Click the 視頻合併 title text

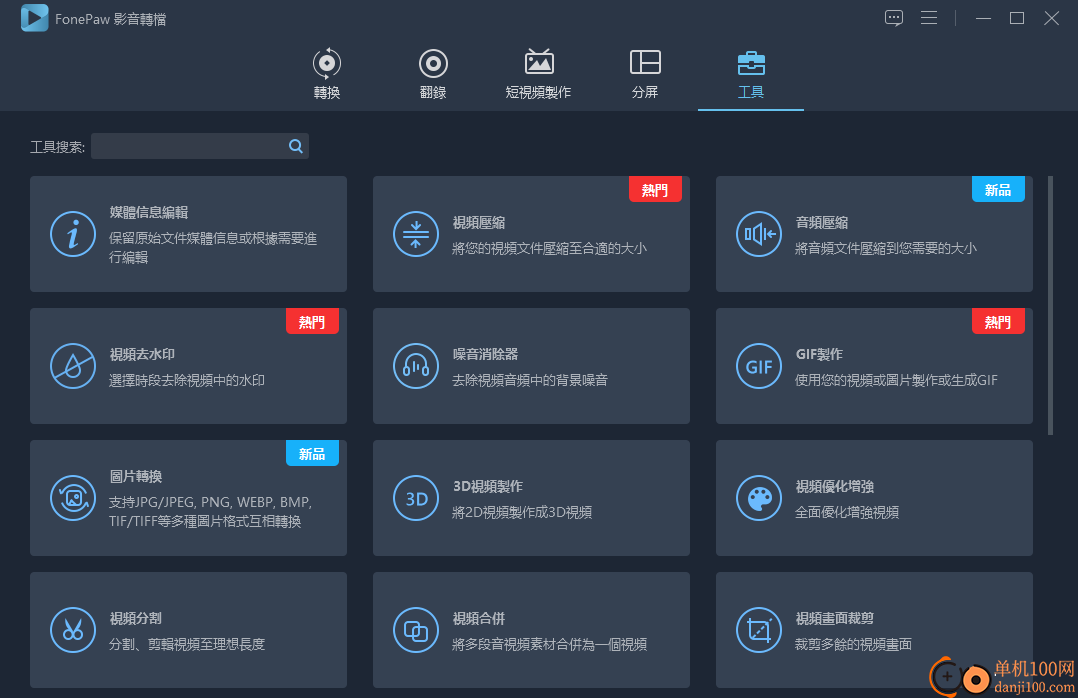pos(479,618)
